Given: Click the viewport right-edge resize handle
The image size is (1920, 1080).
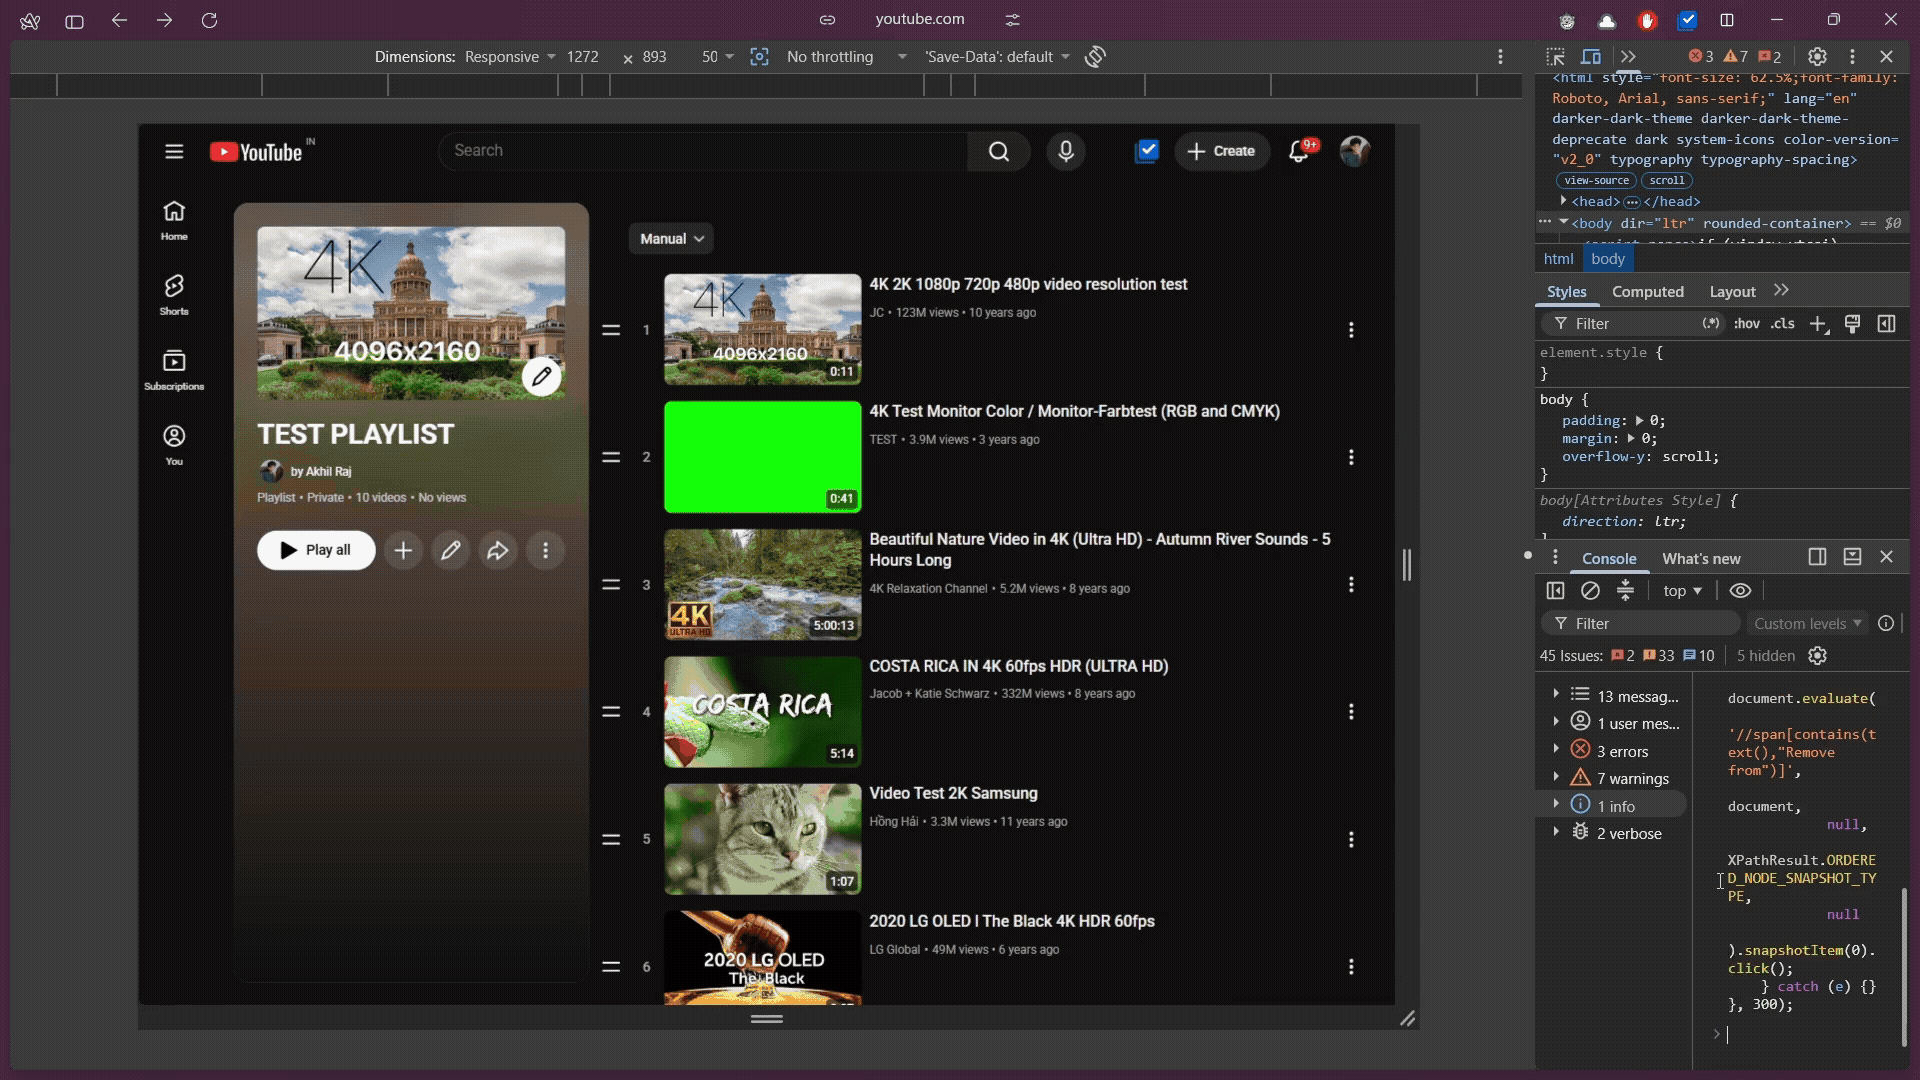Looking at the screenshot, I should coord(1407,565).
